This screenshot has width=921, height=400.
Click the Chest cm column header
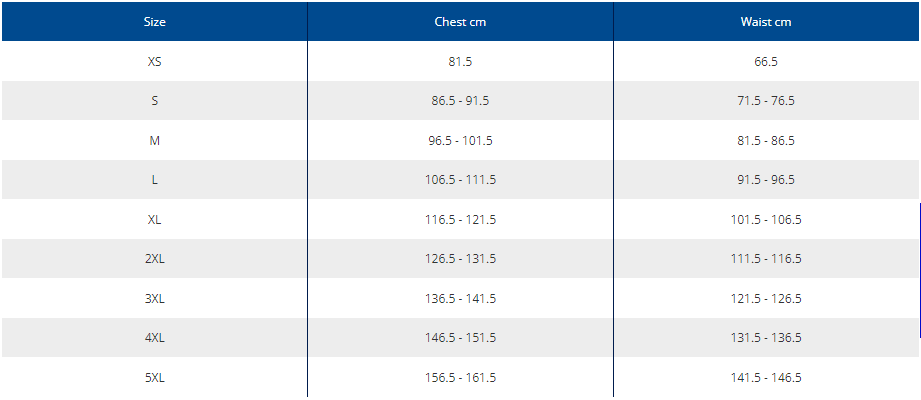[460, 22]
